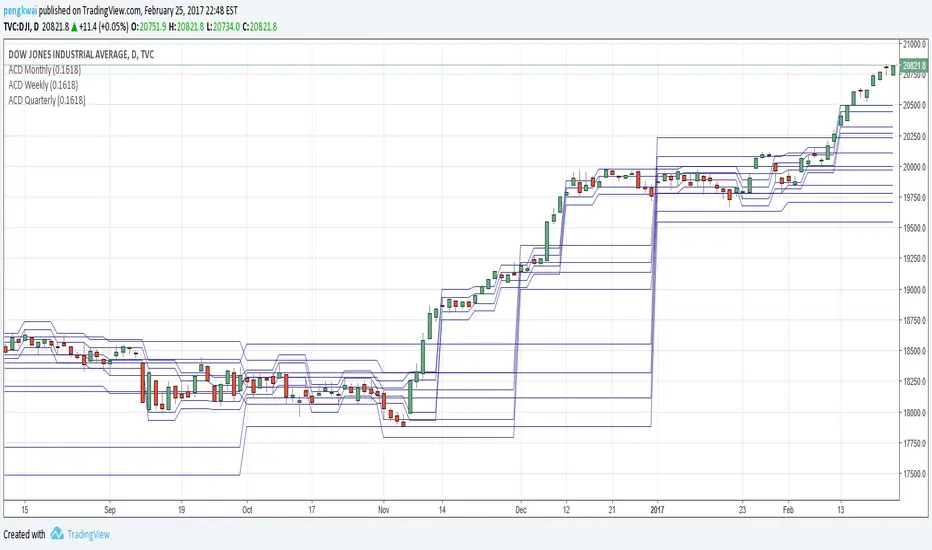Viewport: 932px width, 550px height.
Task: Click the 18250.0 price axis label
Action: (914, 382)
